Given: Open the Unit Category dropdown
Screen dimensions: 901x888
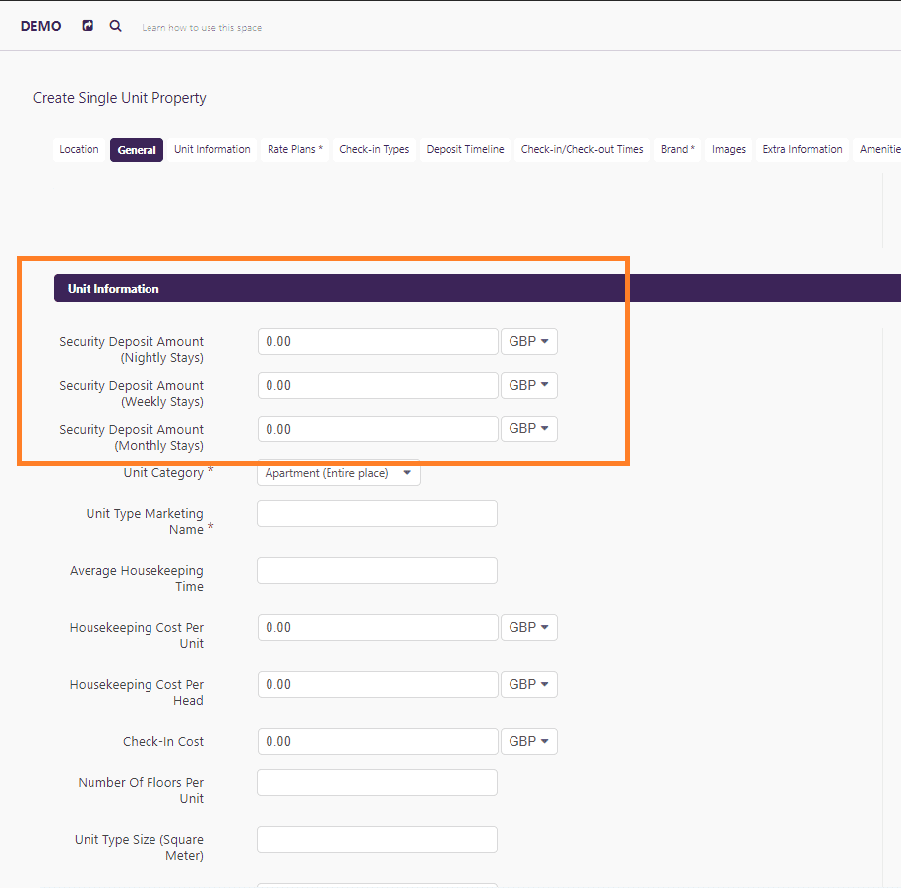Looking at the screenshot, I should [x=339, y=473].
